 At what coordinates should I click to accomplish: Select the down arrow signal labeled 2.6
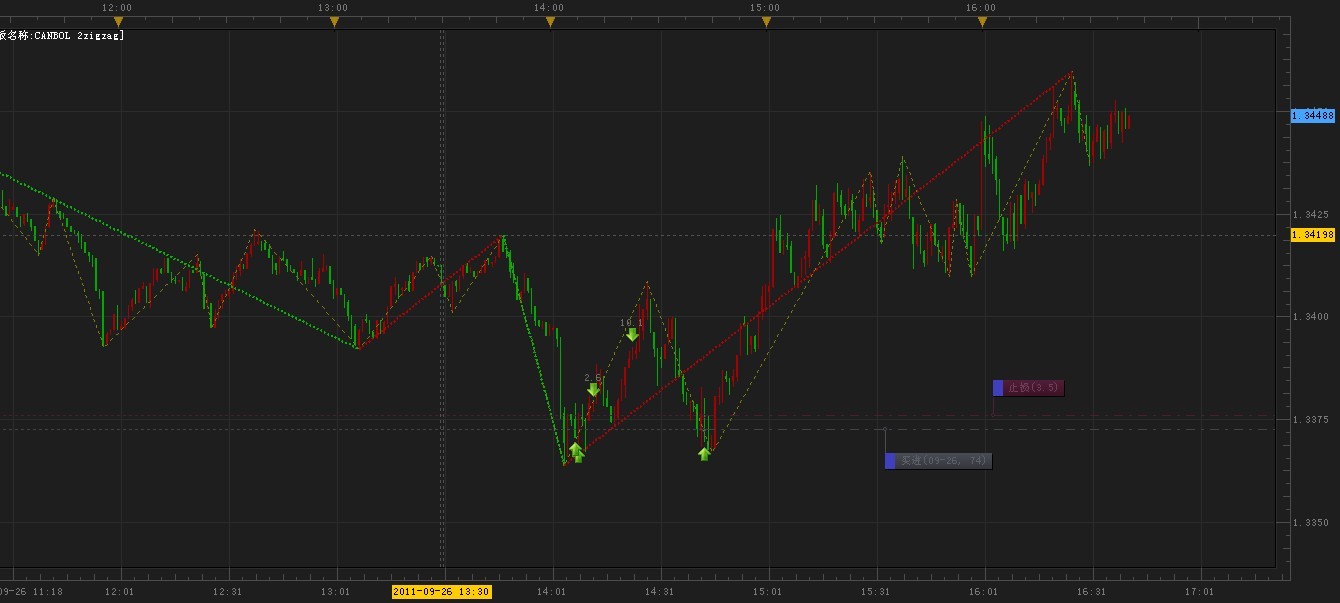point(593,390)
